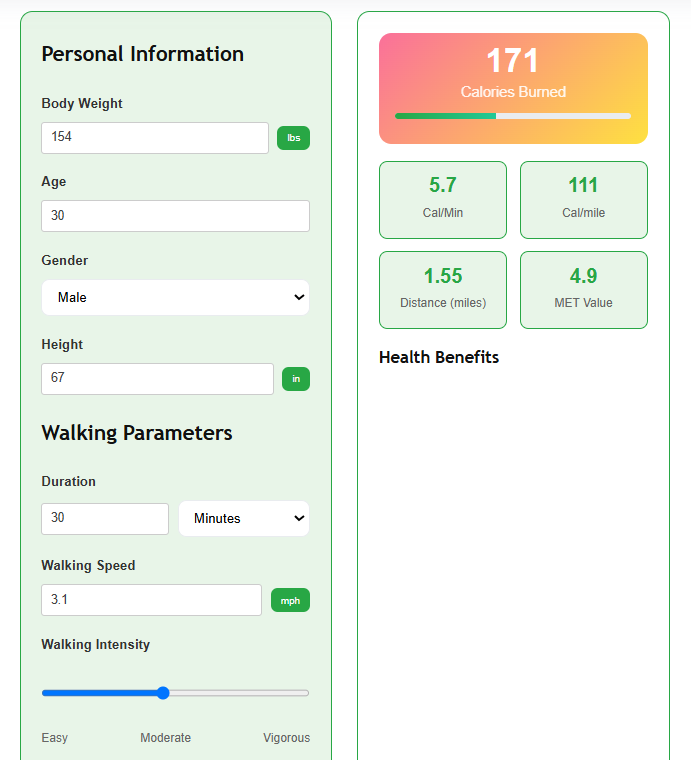The height and width of the screenshot is (760, 691).
Task: Click the Duration value input field
Action: pyautogui.click(x=105, y=519)
